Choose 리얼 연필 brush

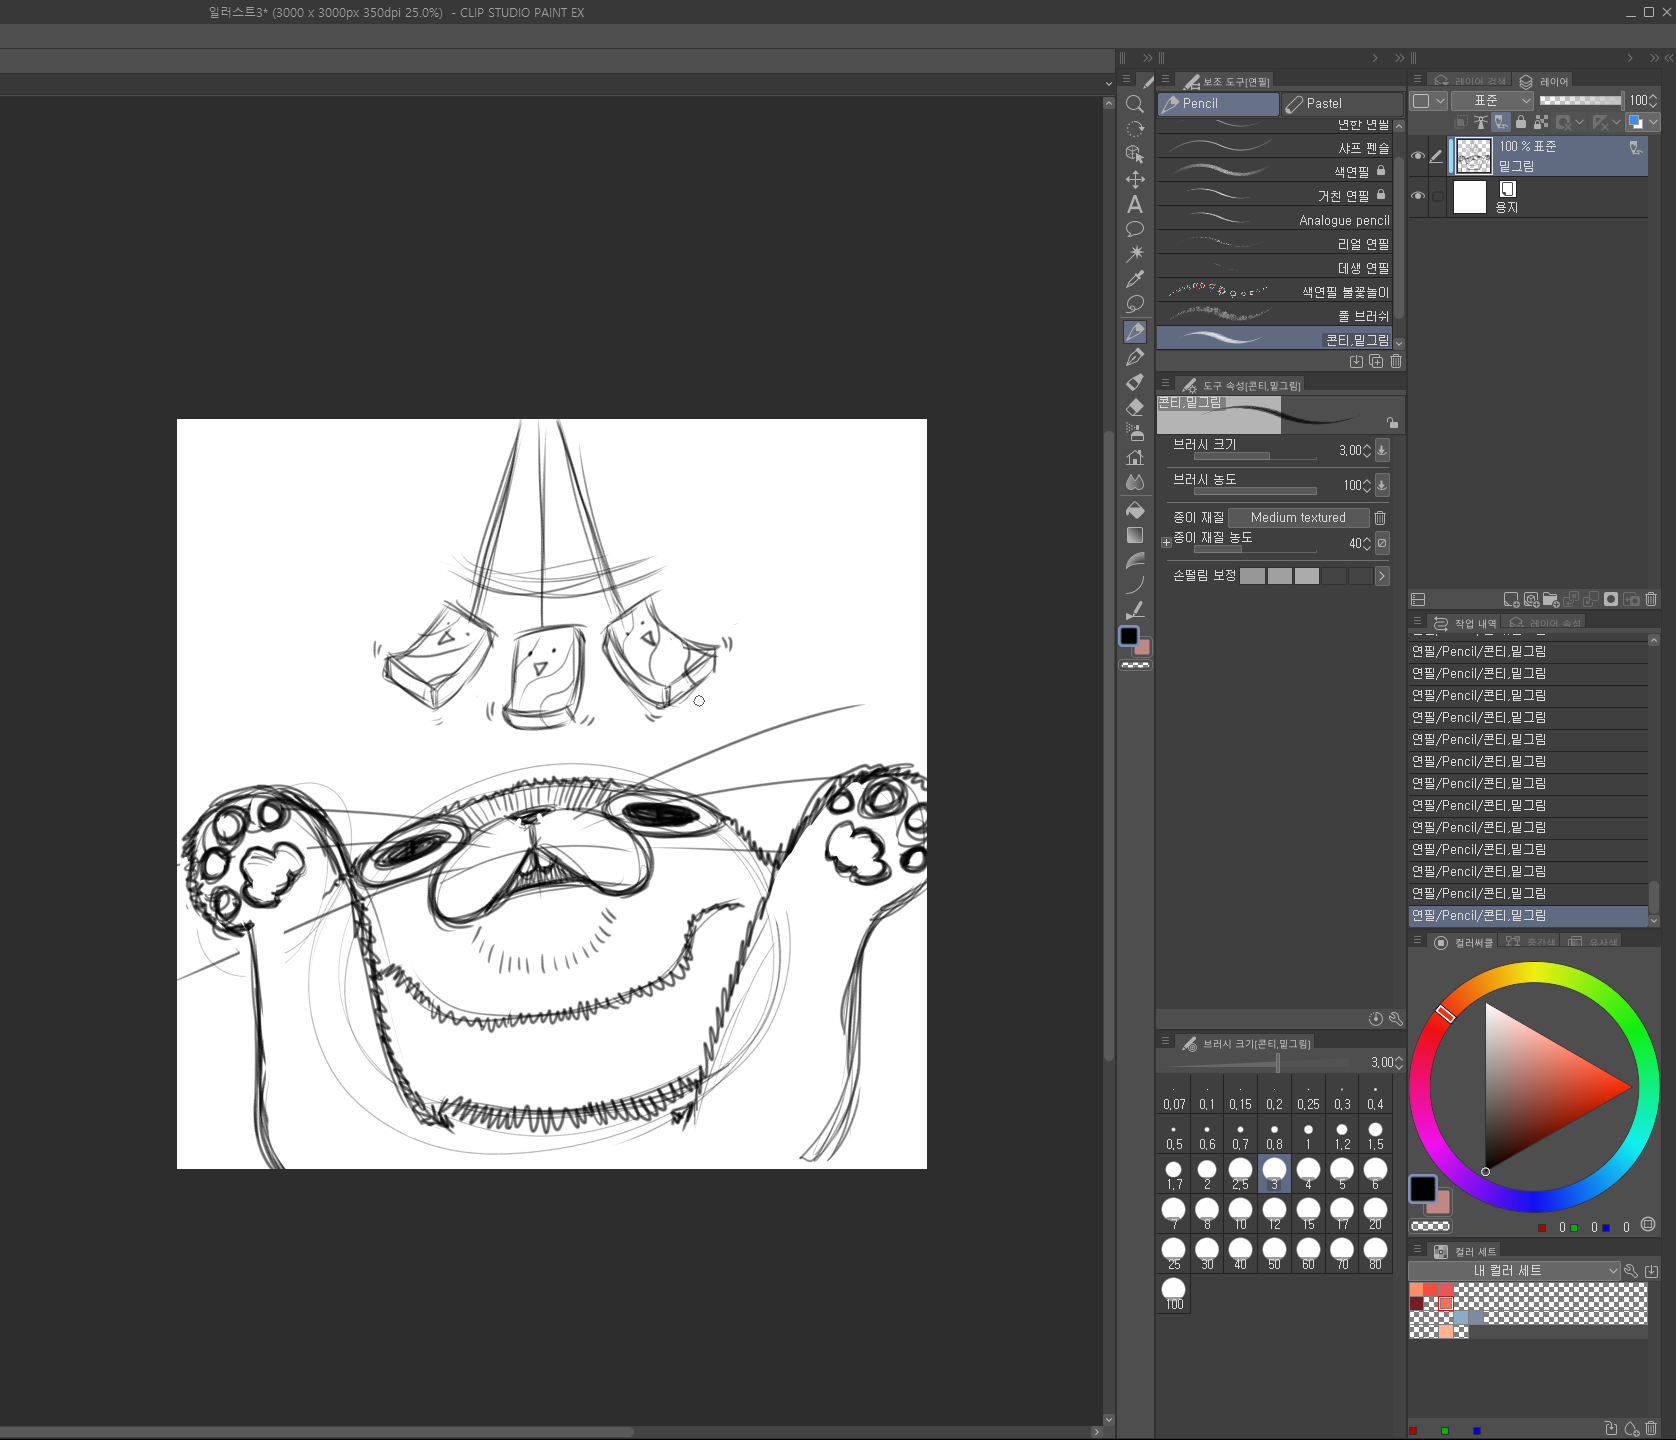click(x=1274, y=244)
